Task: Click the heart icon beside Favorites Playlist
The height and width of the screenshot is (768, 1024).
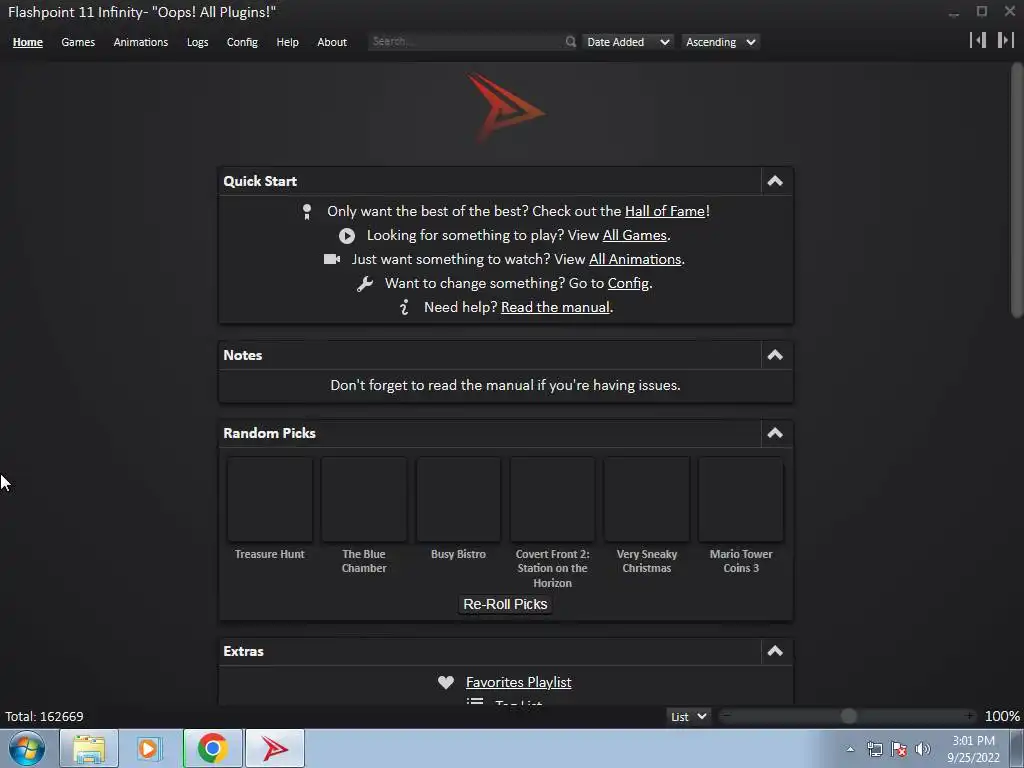Action: 446,682
